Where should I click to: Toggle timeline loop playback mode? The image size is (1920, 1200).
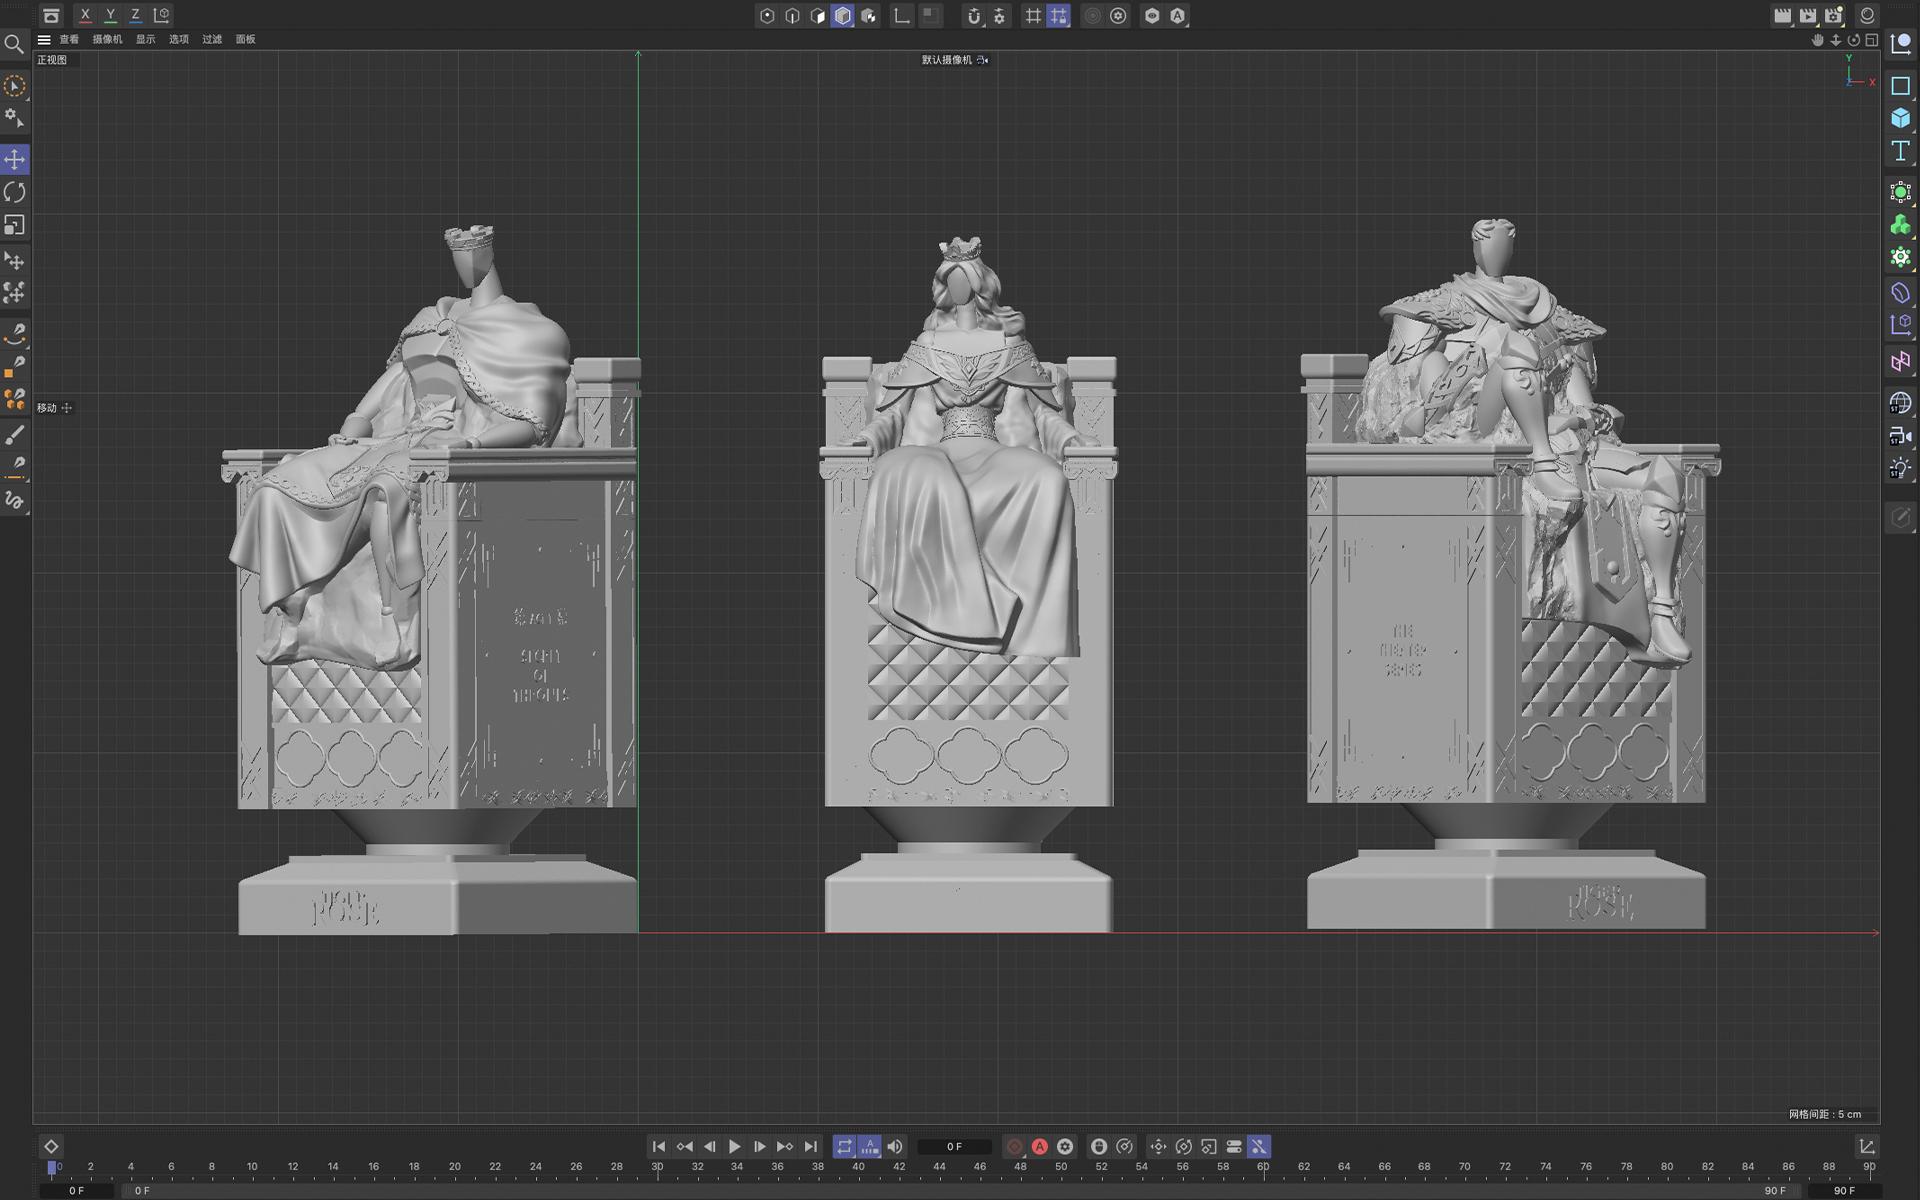click(844, 1146)
